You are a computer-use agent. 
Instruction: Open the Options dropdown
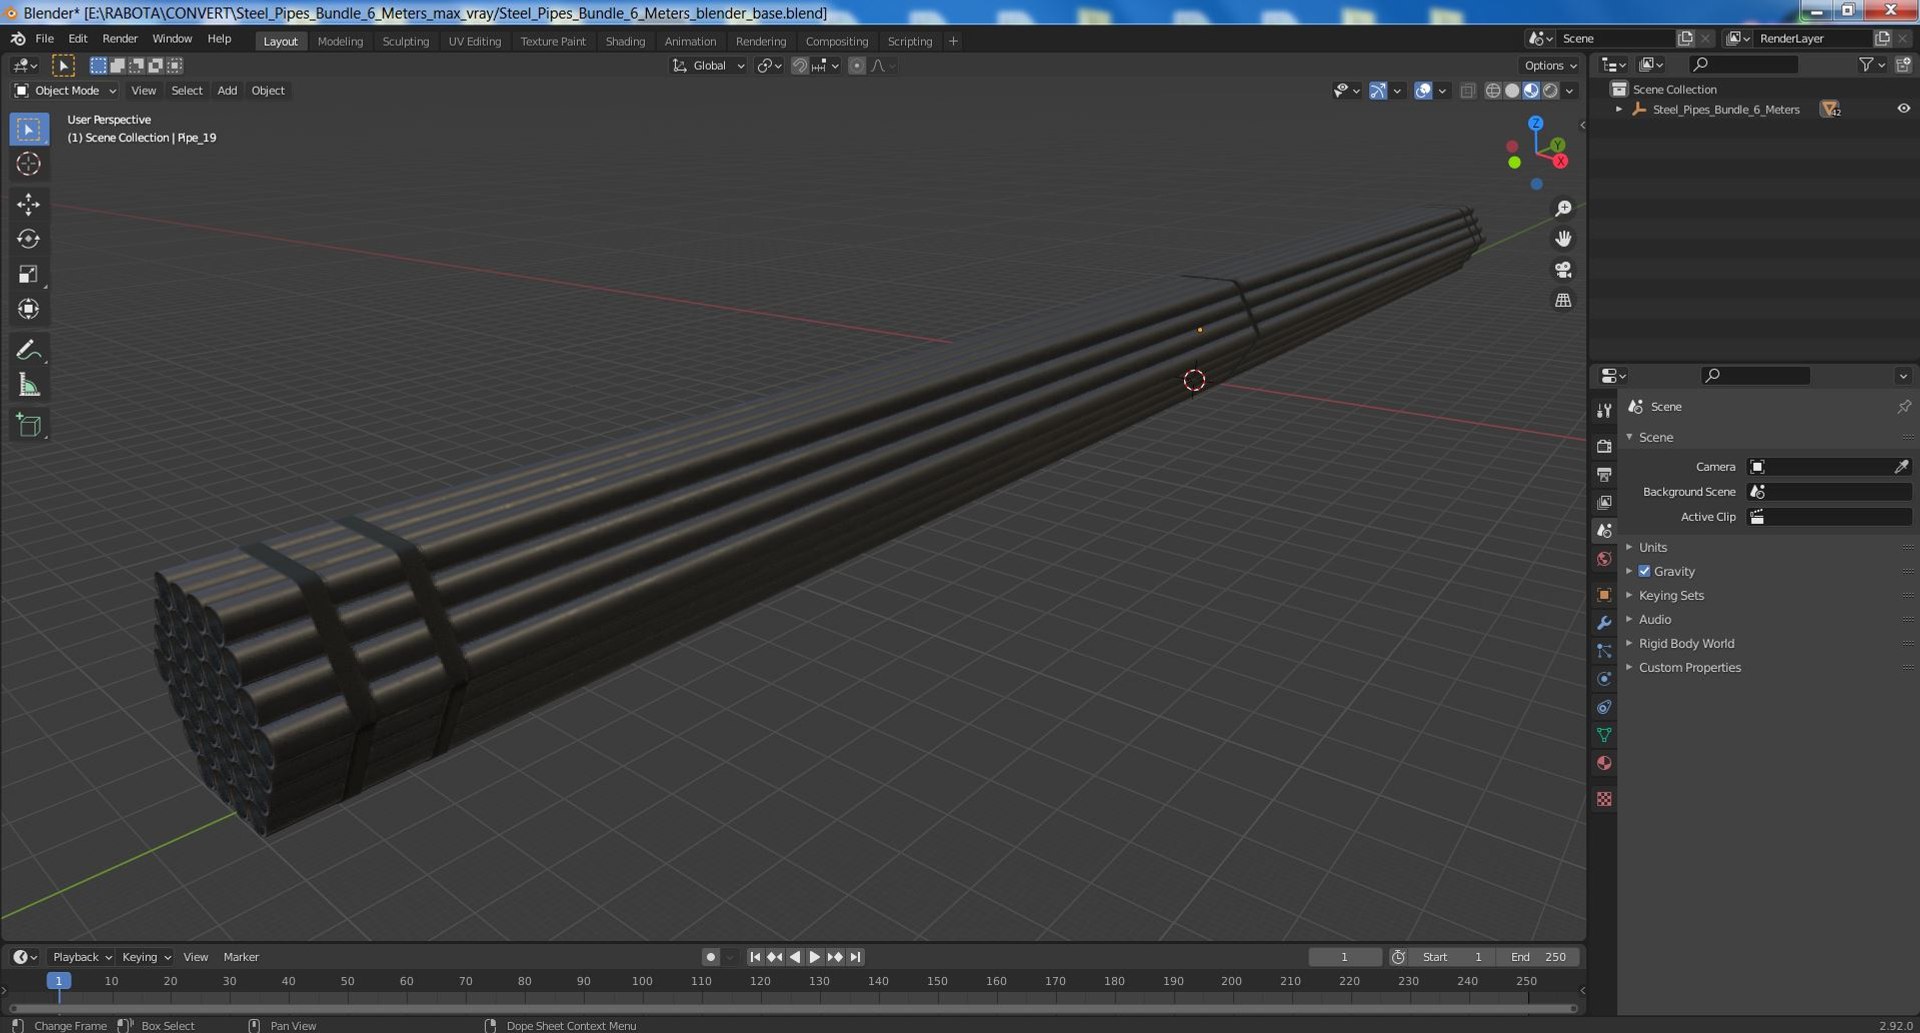1549,65
